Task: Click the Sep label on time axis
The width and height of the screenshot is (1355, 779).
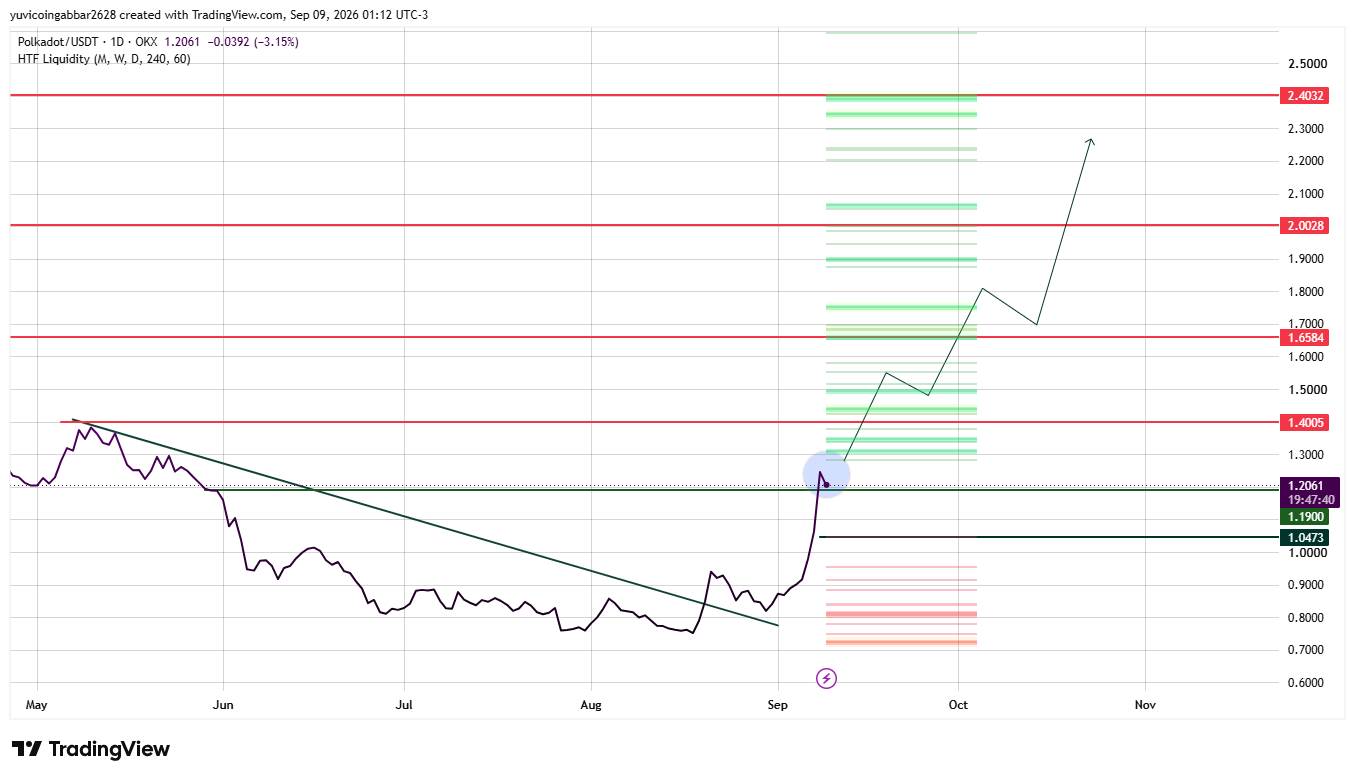Action: click(x=778, y=705)
